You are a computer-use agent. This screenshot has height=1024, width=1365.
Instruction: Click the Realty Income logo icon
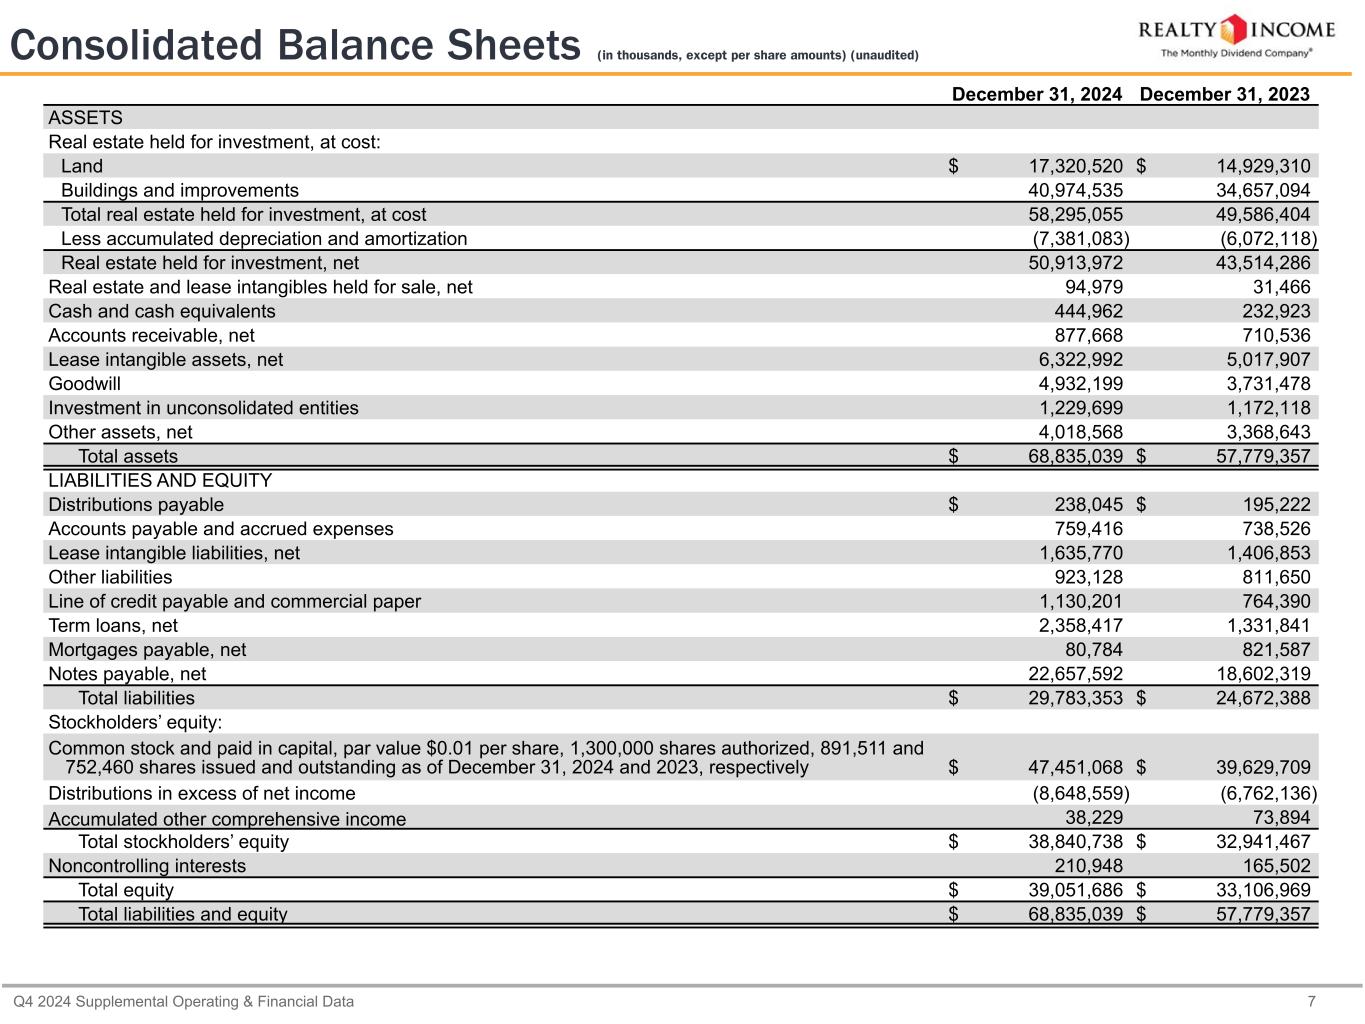tap(1236, 28)
